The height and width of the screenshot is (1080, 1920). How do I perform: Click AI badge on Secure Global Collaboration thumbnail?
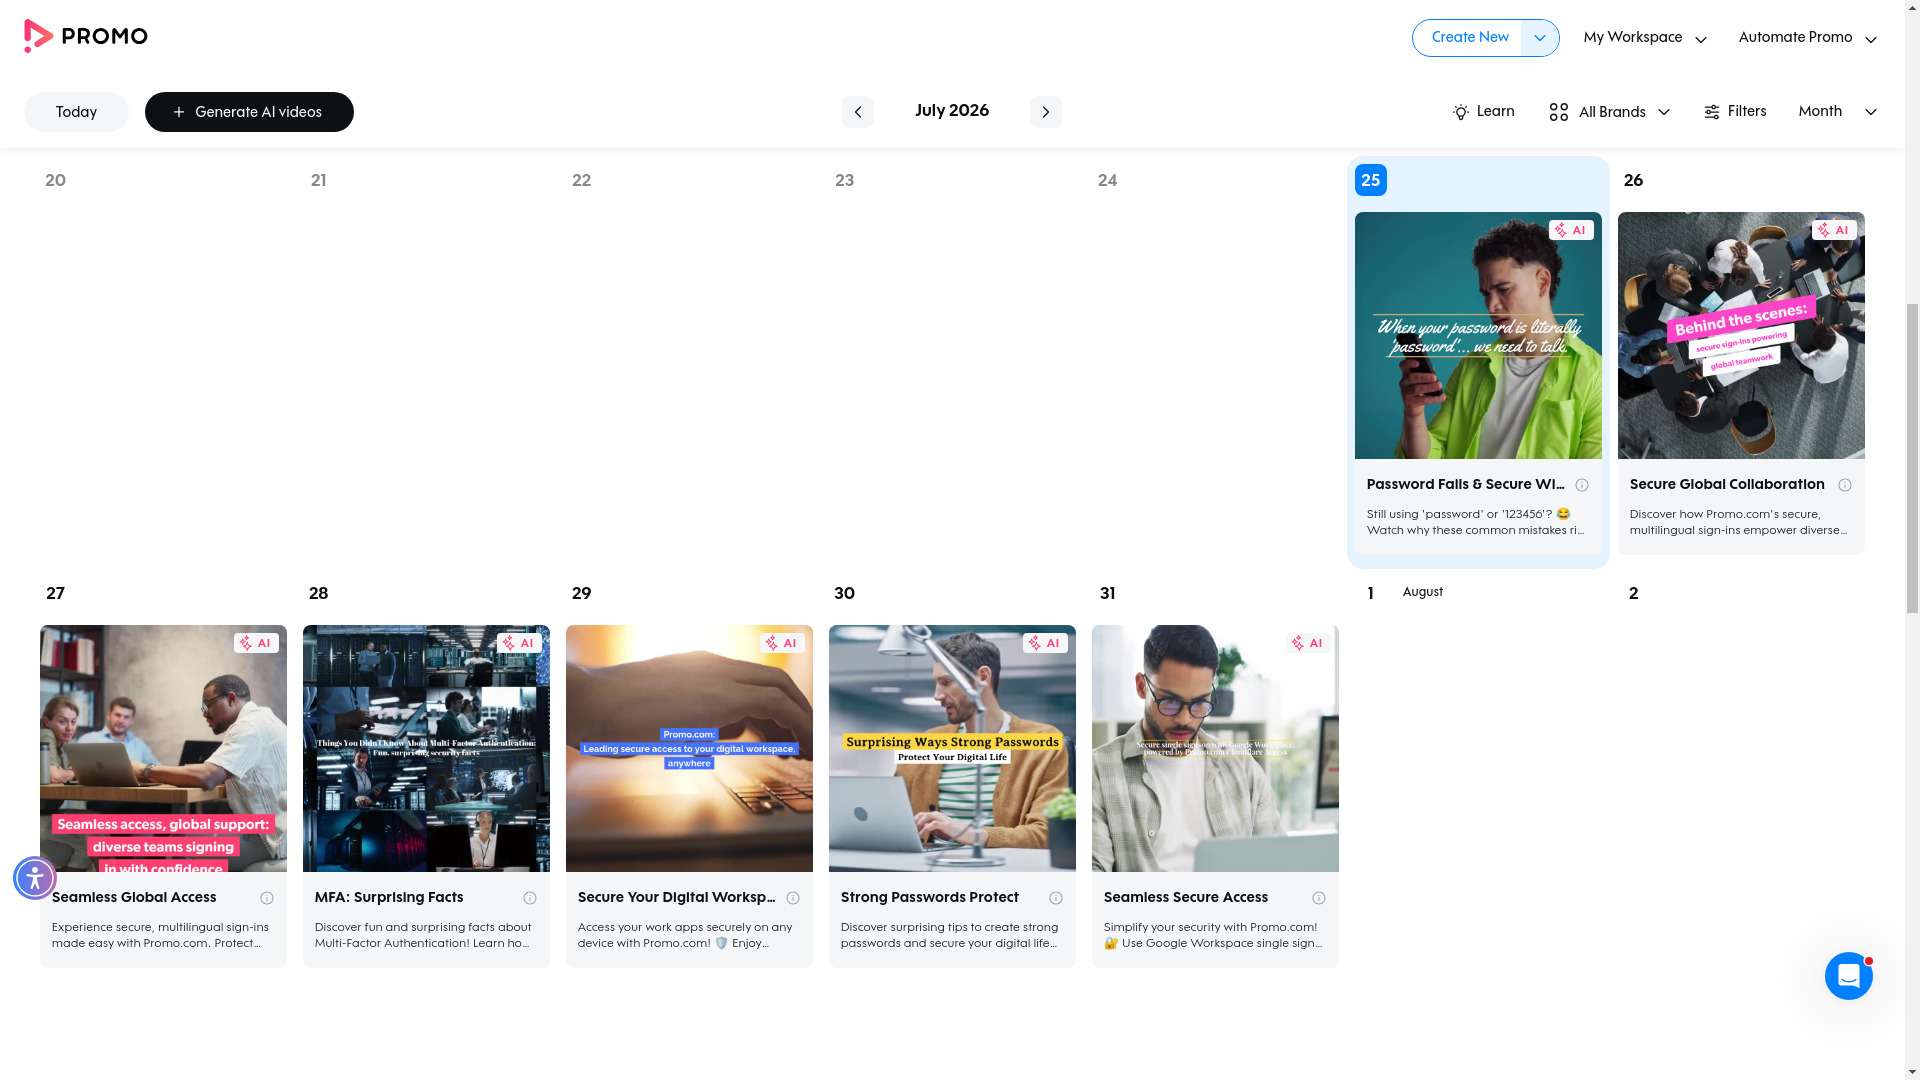(1834, 230)
